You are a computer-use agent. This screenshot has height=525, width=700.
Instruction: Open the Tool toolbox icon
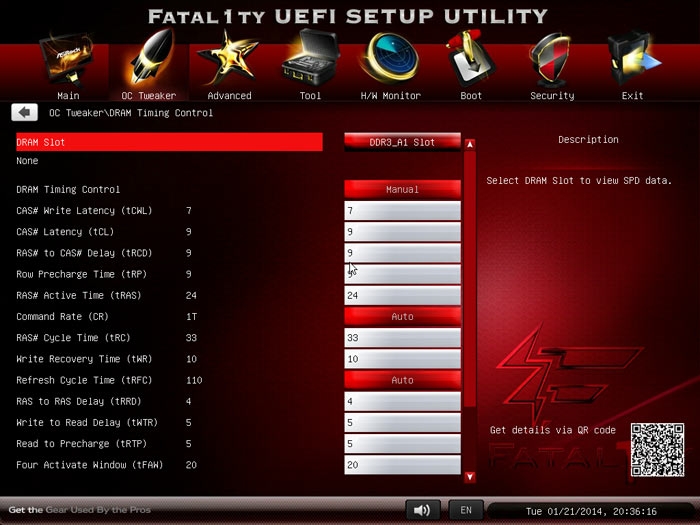[x=310, y=58]
